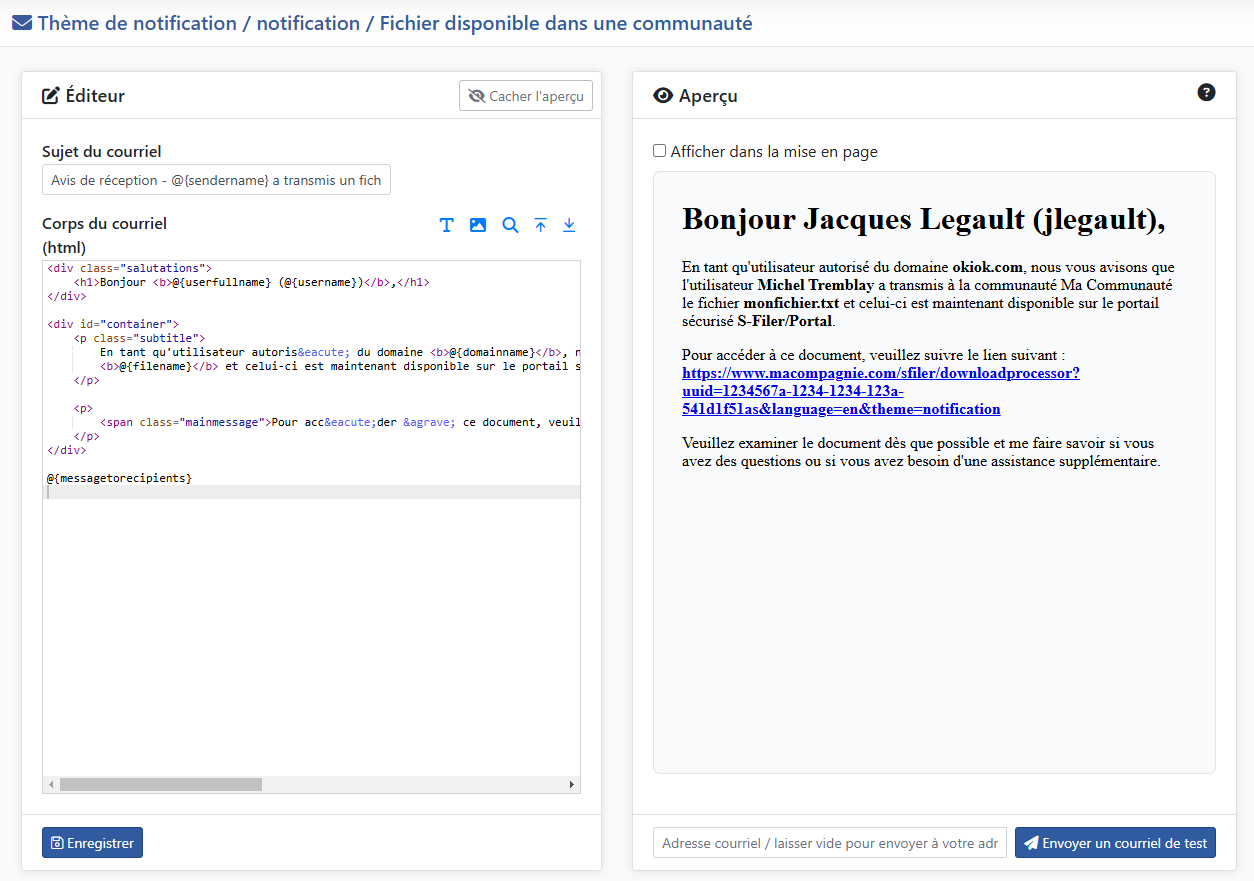Click the <div class="salutations"> code line

[129, 268]
